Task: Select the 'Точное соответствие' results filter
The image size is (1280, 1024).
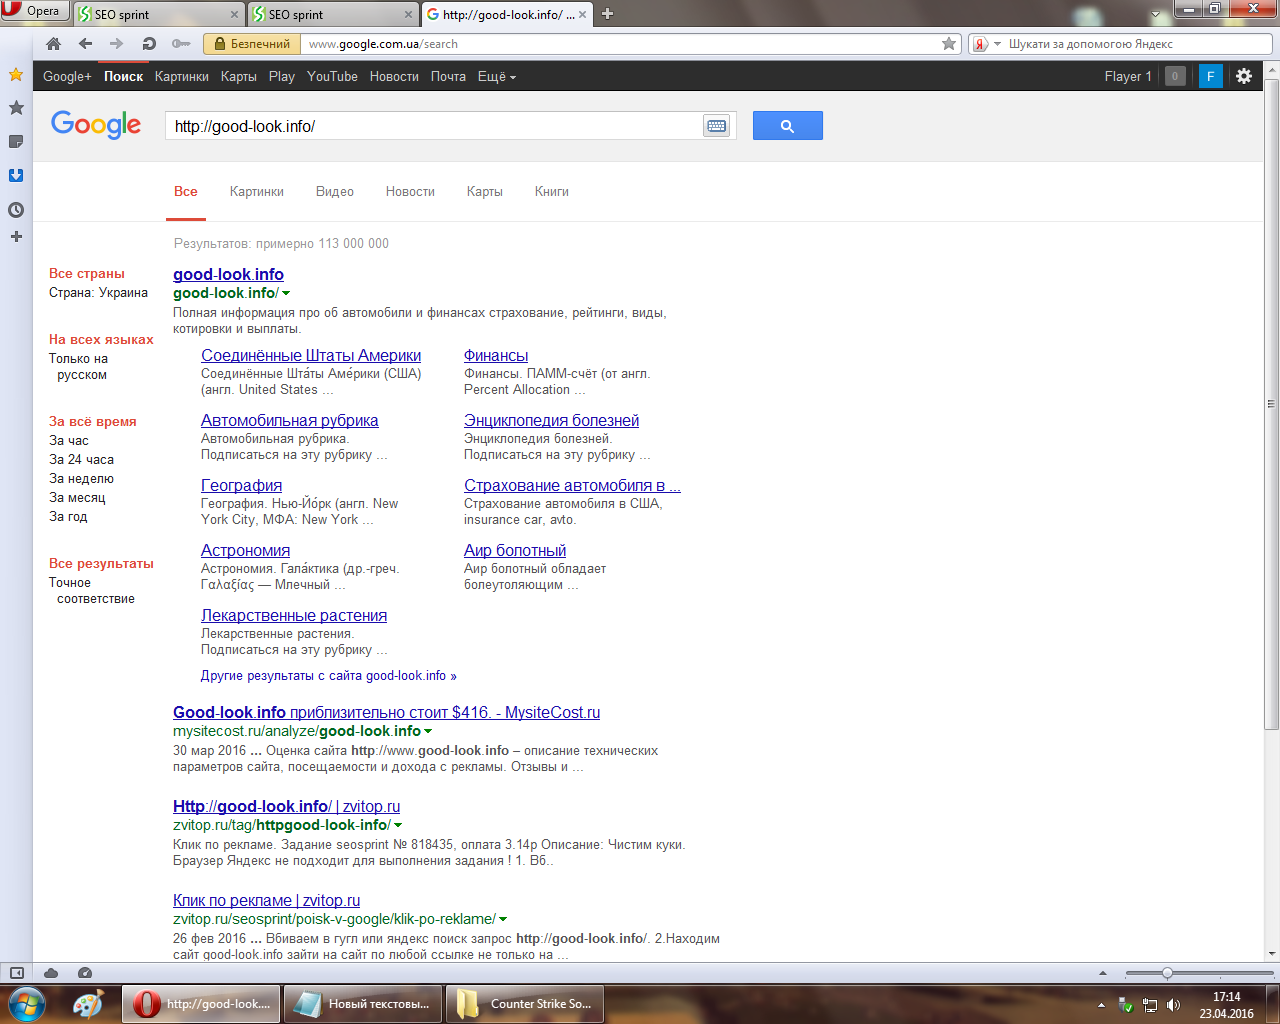Action: tap(92, 591)
